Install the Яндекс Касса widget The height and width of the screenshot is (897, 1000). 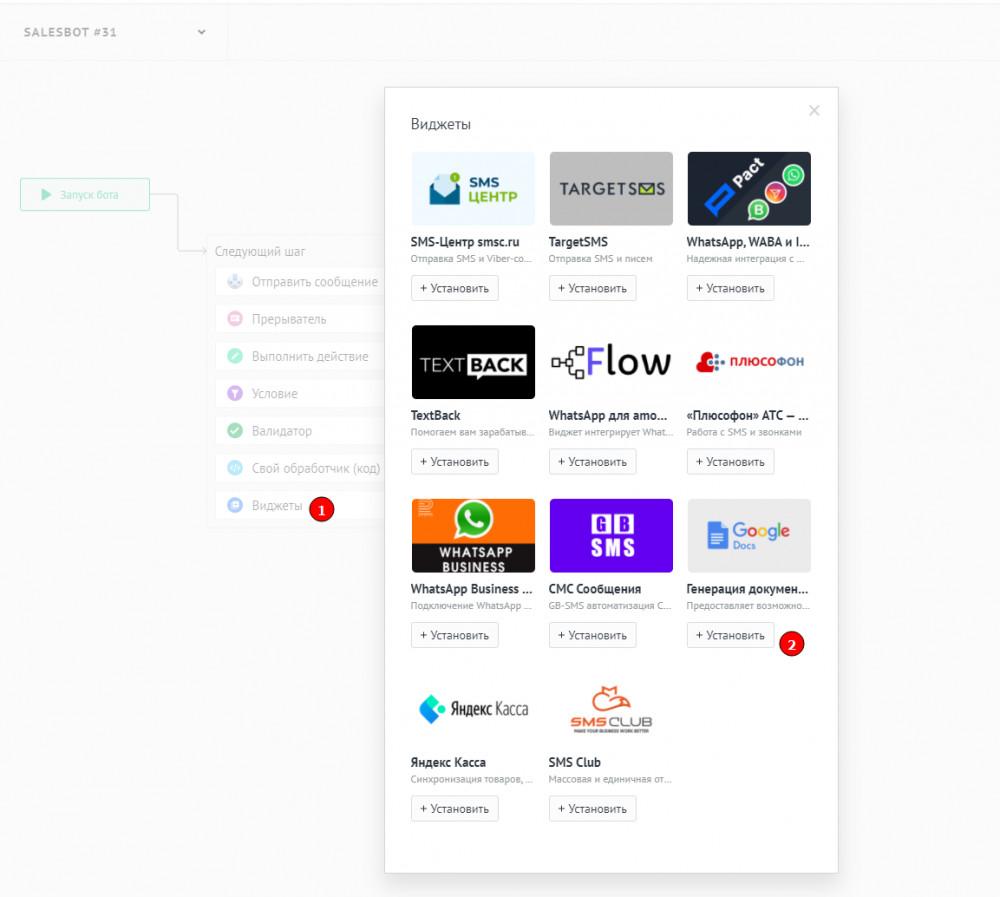[455, 809]
